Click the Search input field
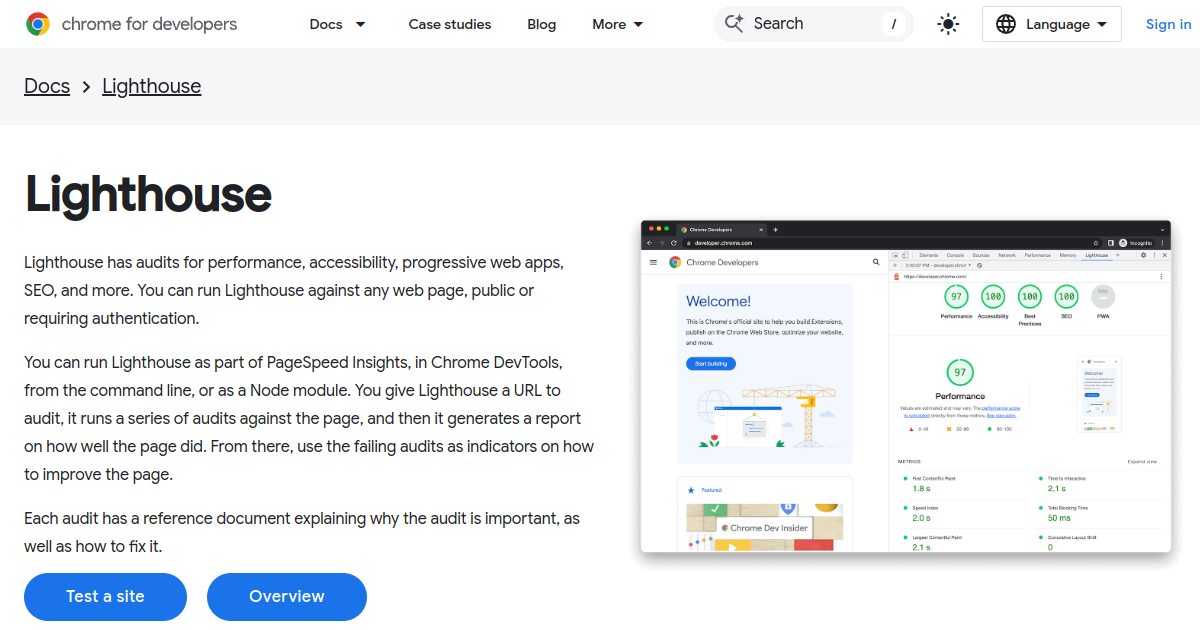The height and width of the screenshot is (630, 1200). (814, 24)
